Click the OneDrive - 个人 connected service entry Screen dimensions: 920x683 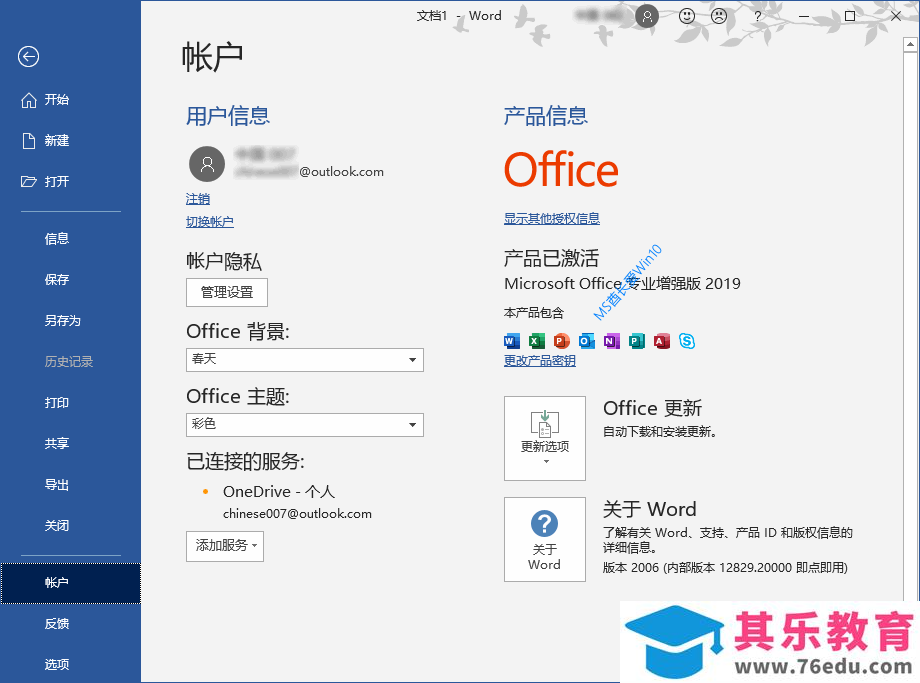(x=279, y=492)
